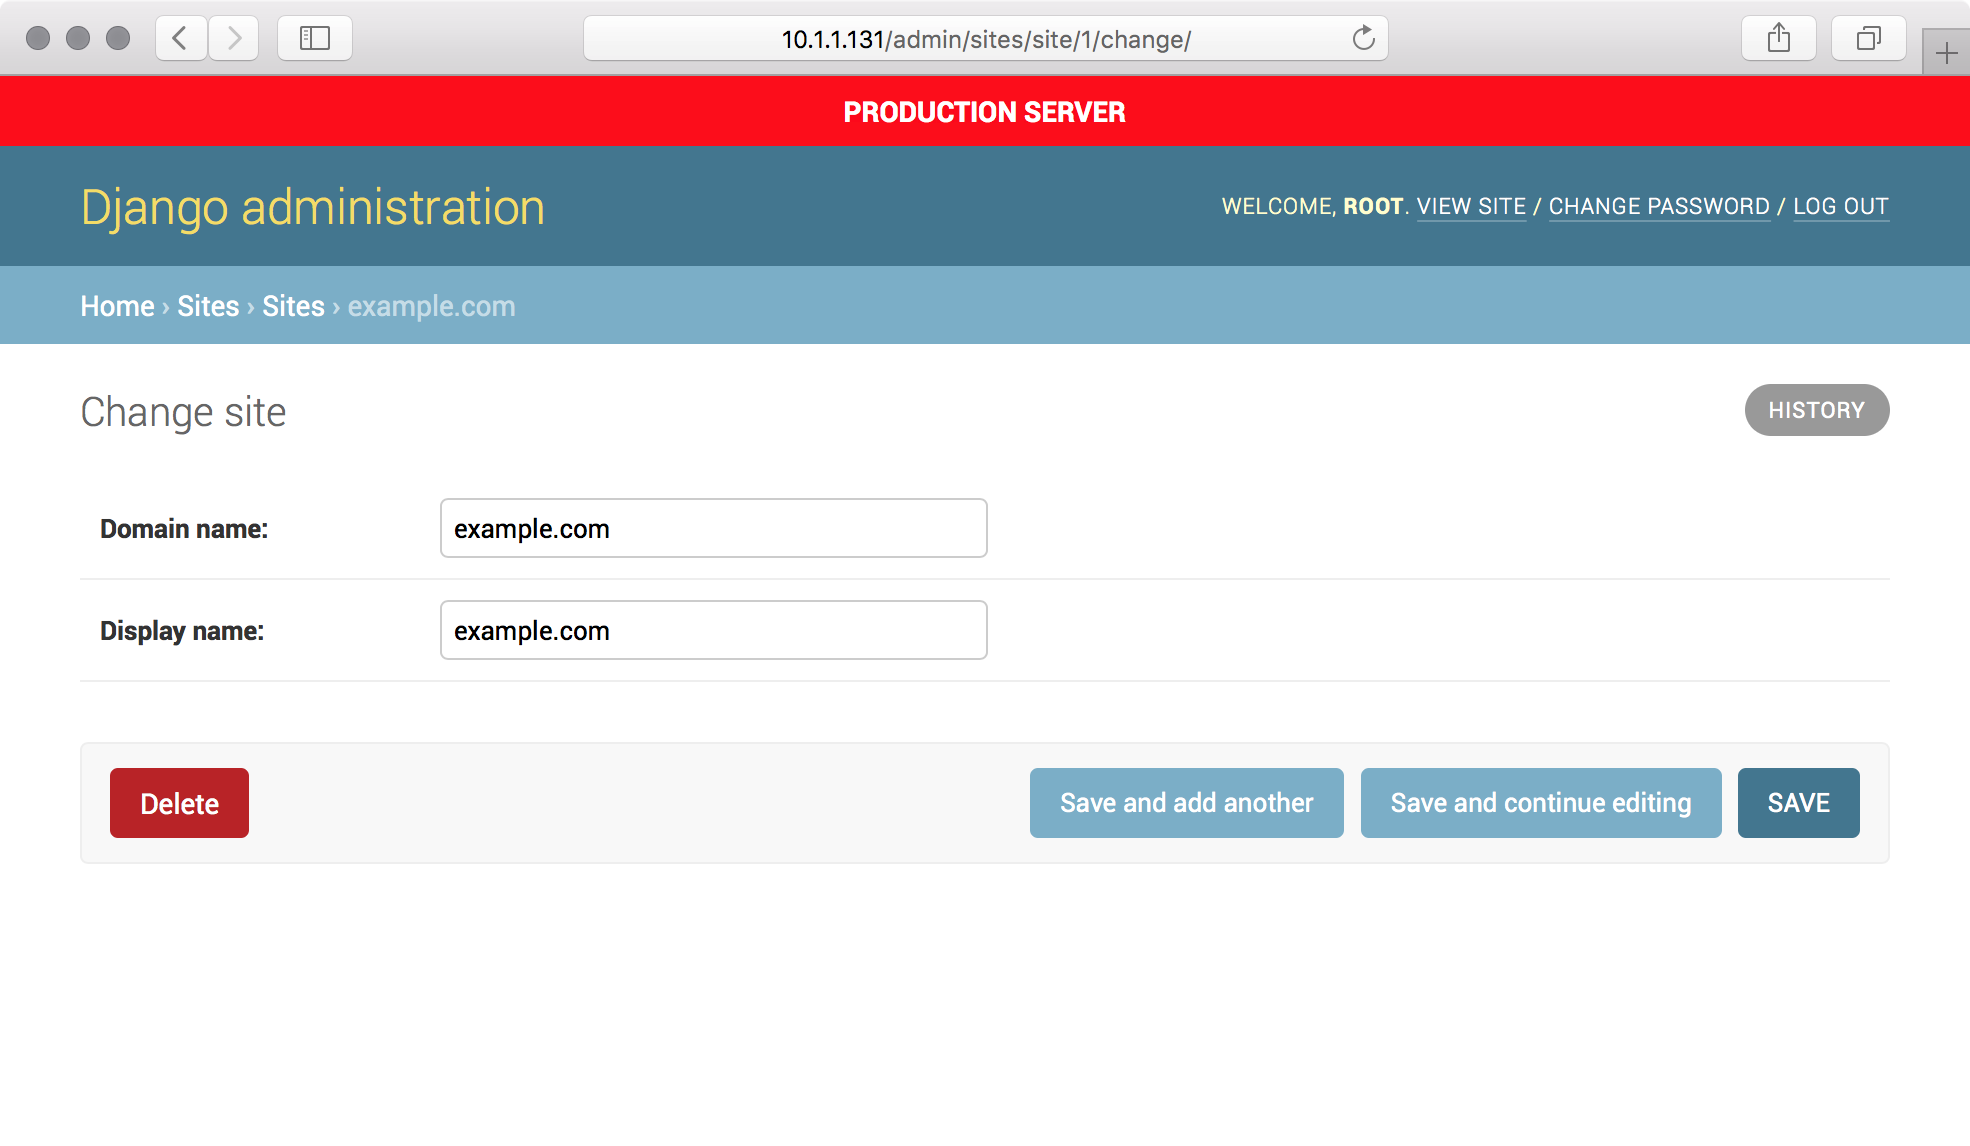The image size is (1970, 1146).
Task: Open the CHANGE PASSWORD link
Action: tap(1659, 206)
